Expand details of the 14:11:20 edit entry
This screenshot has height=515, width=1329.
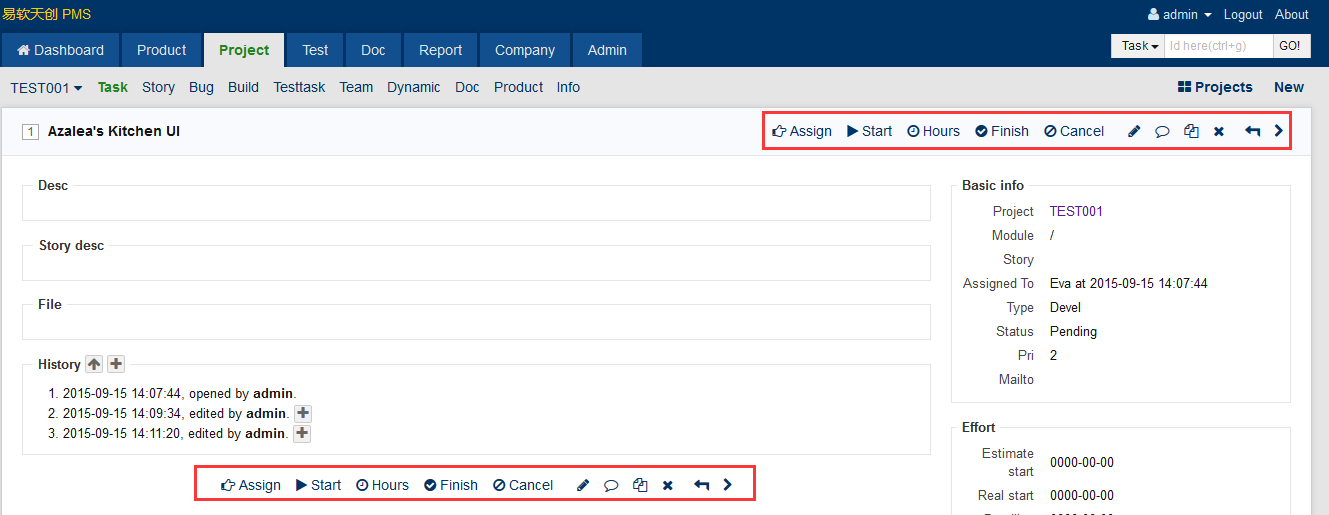[302, 434]
